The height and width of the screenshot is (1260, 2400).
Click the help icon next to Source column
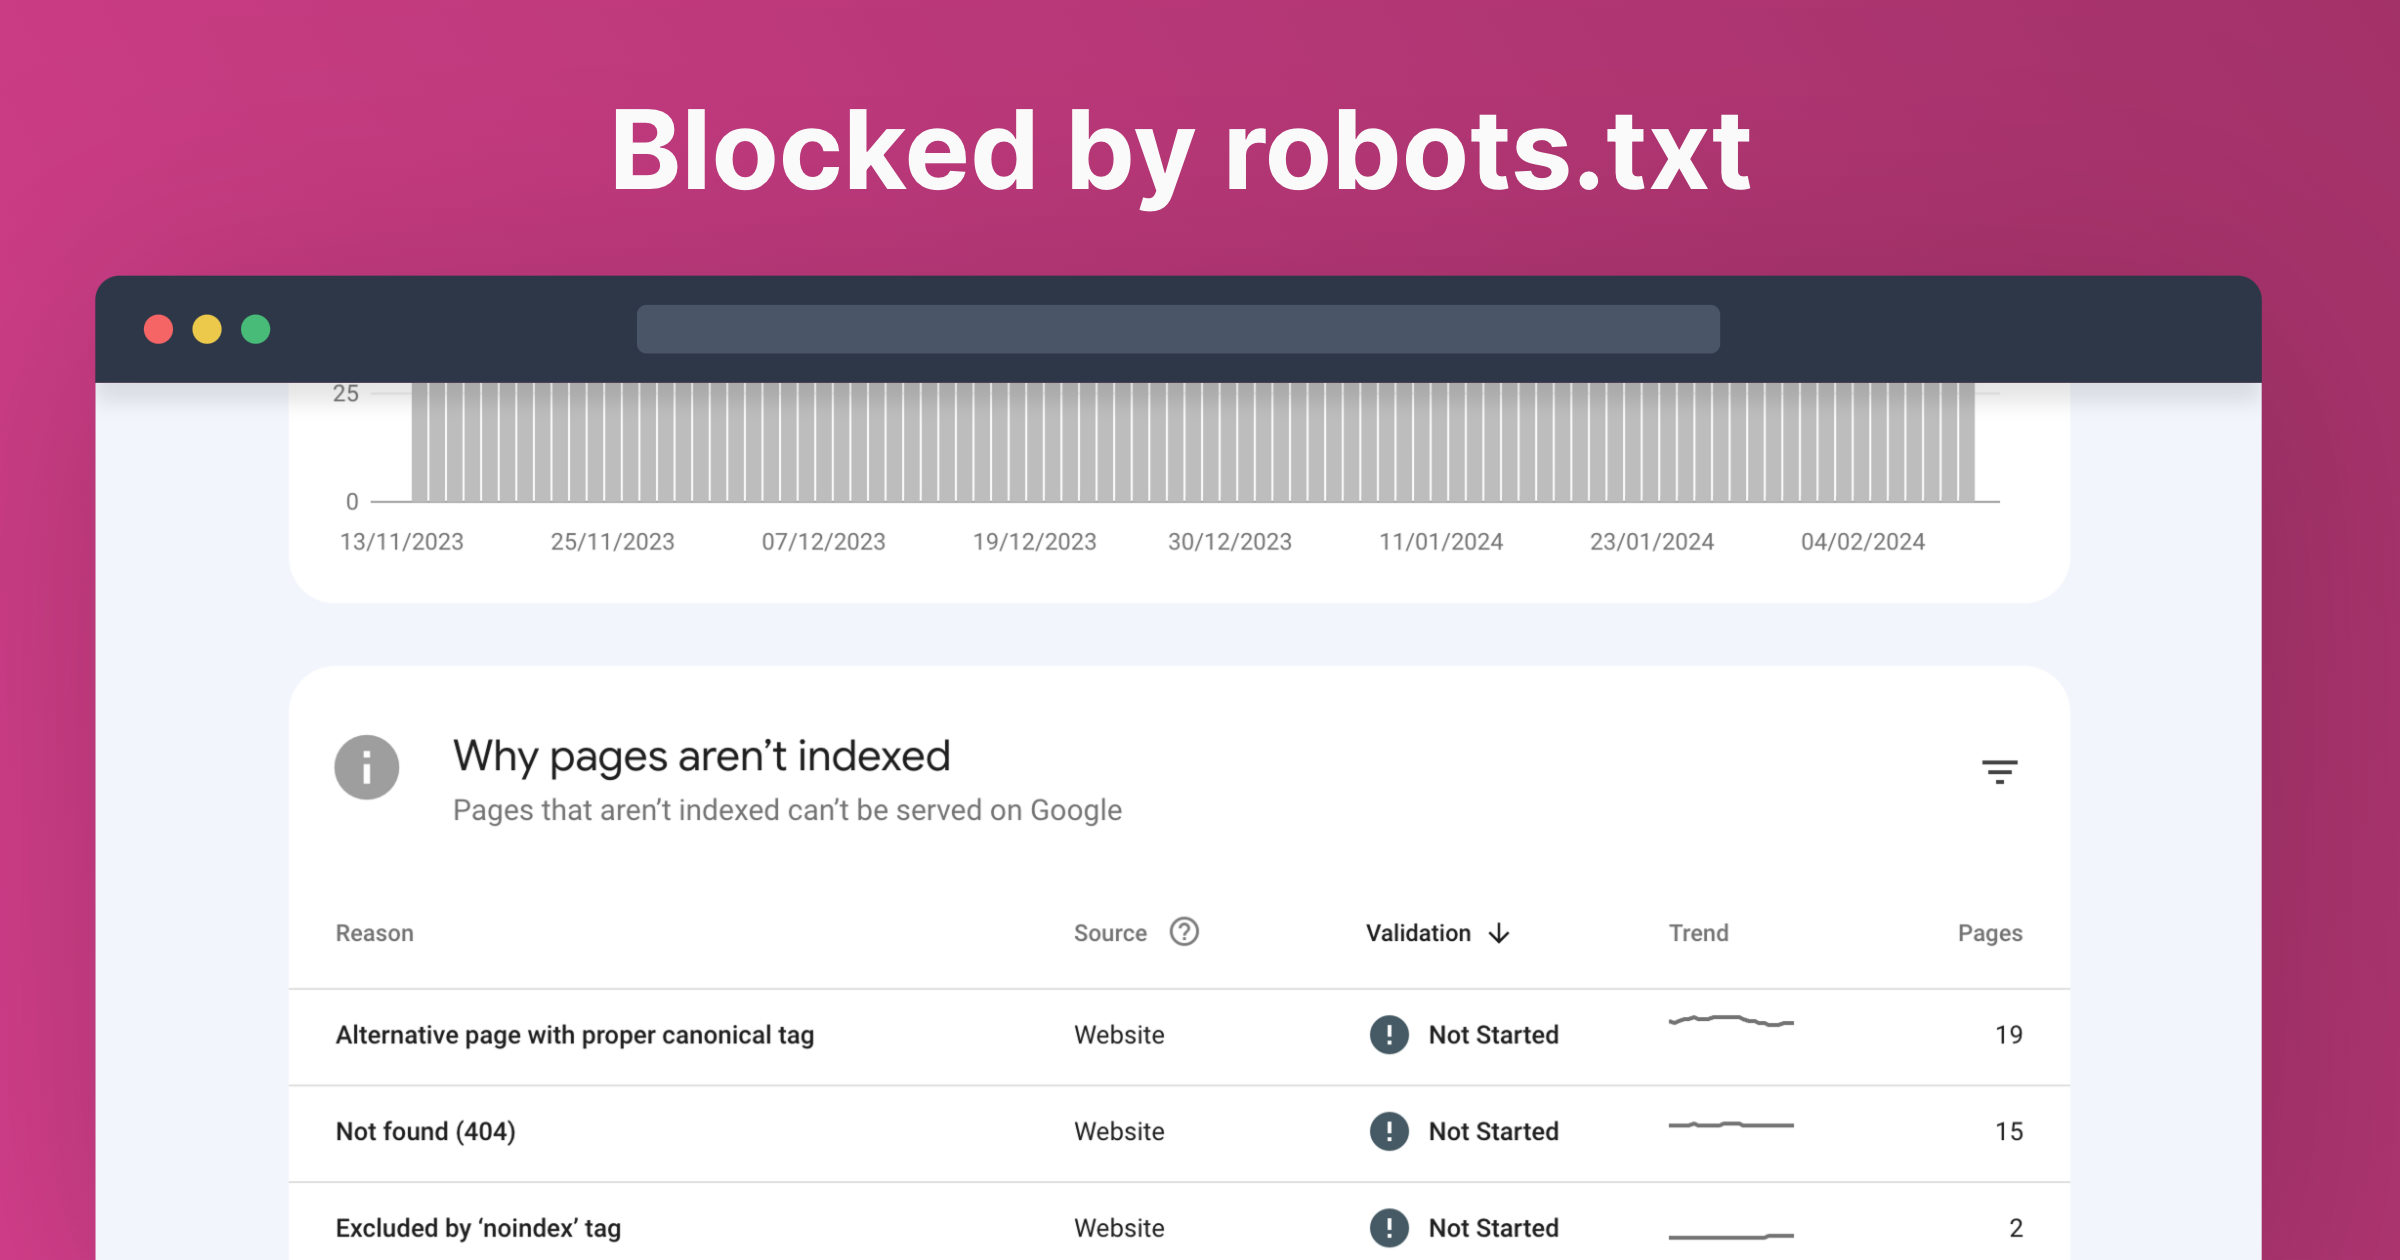pyautogui.click(x=1185, y=932)
